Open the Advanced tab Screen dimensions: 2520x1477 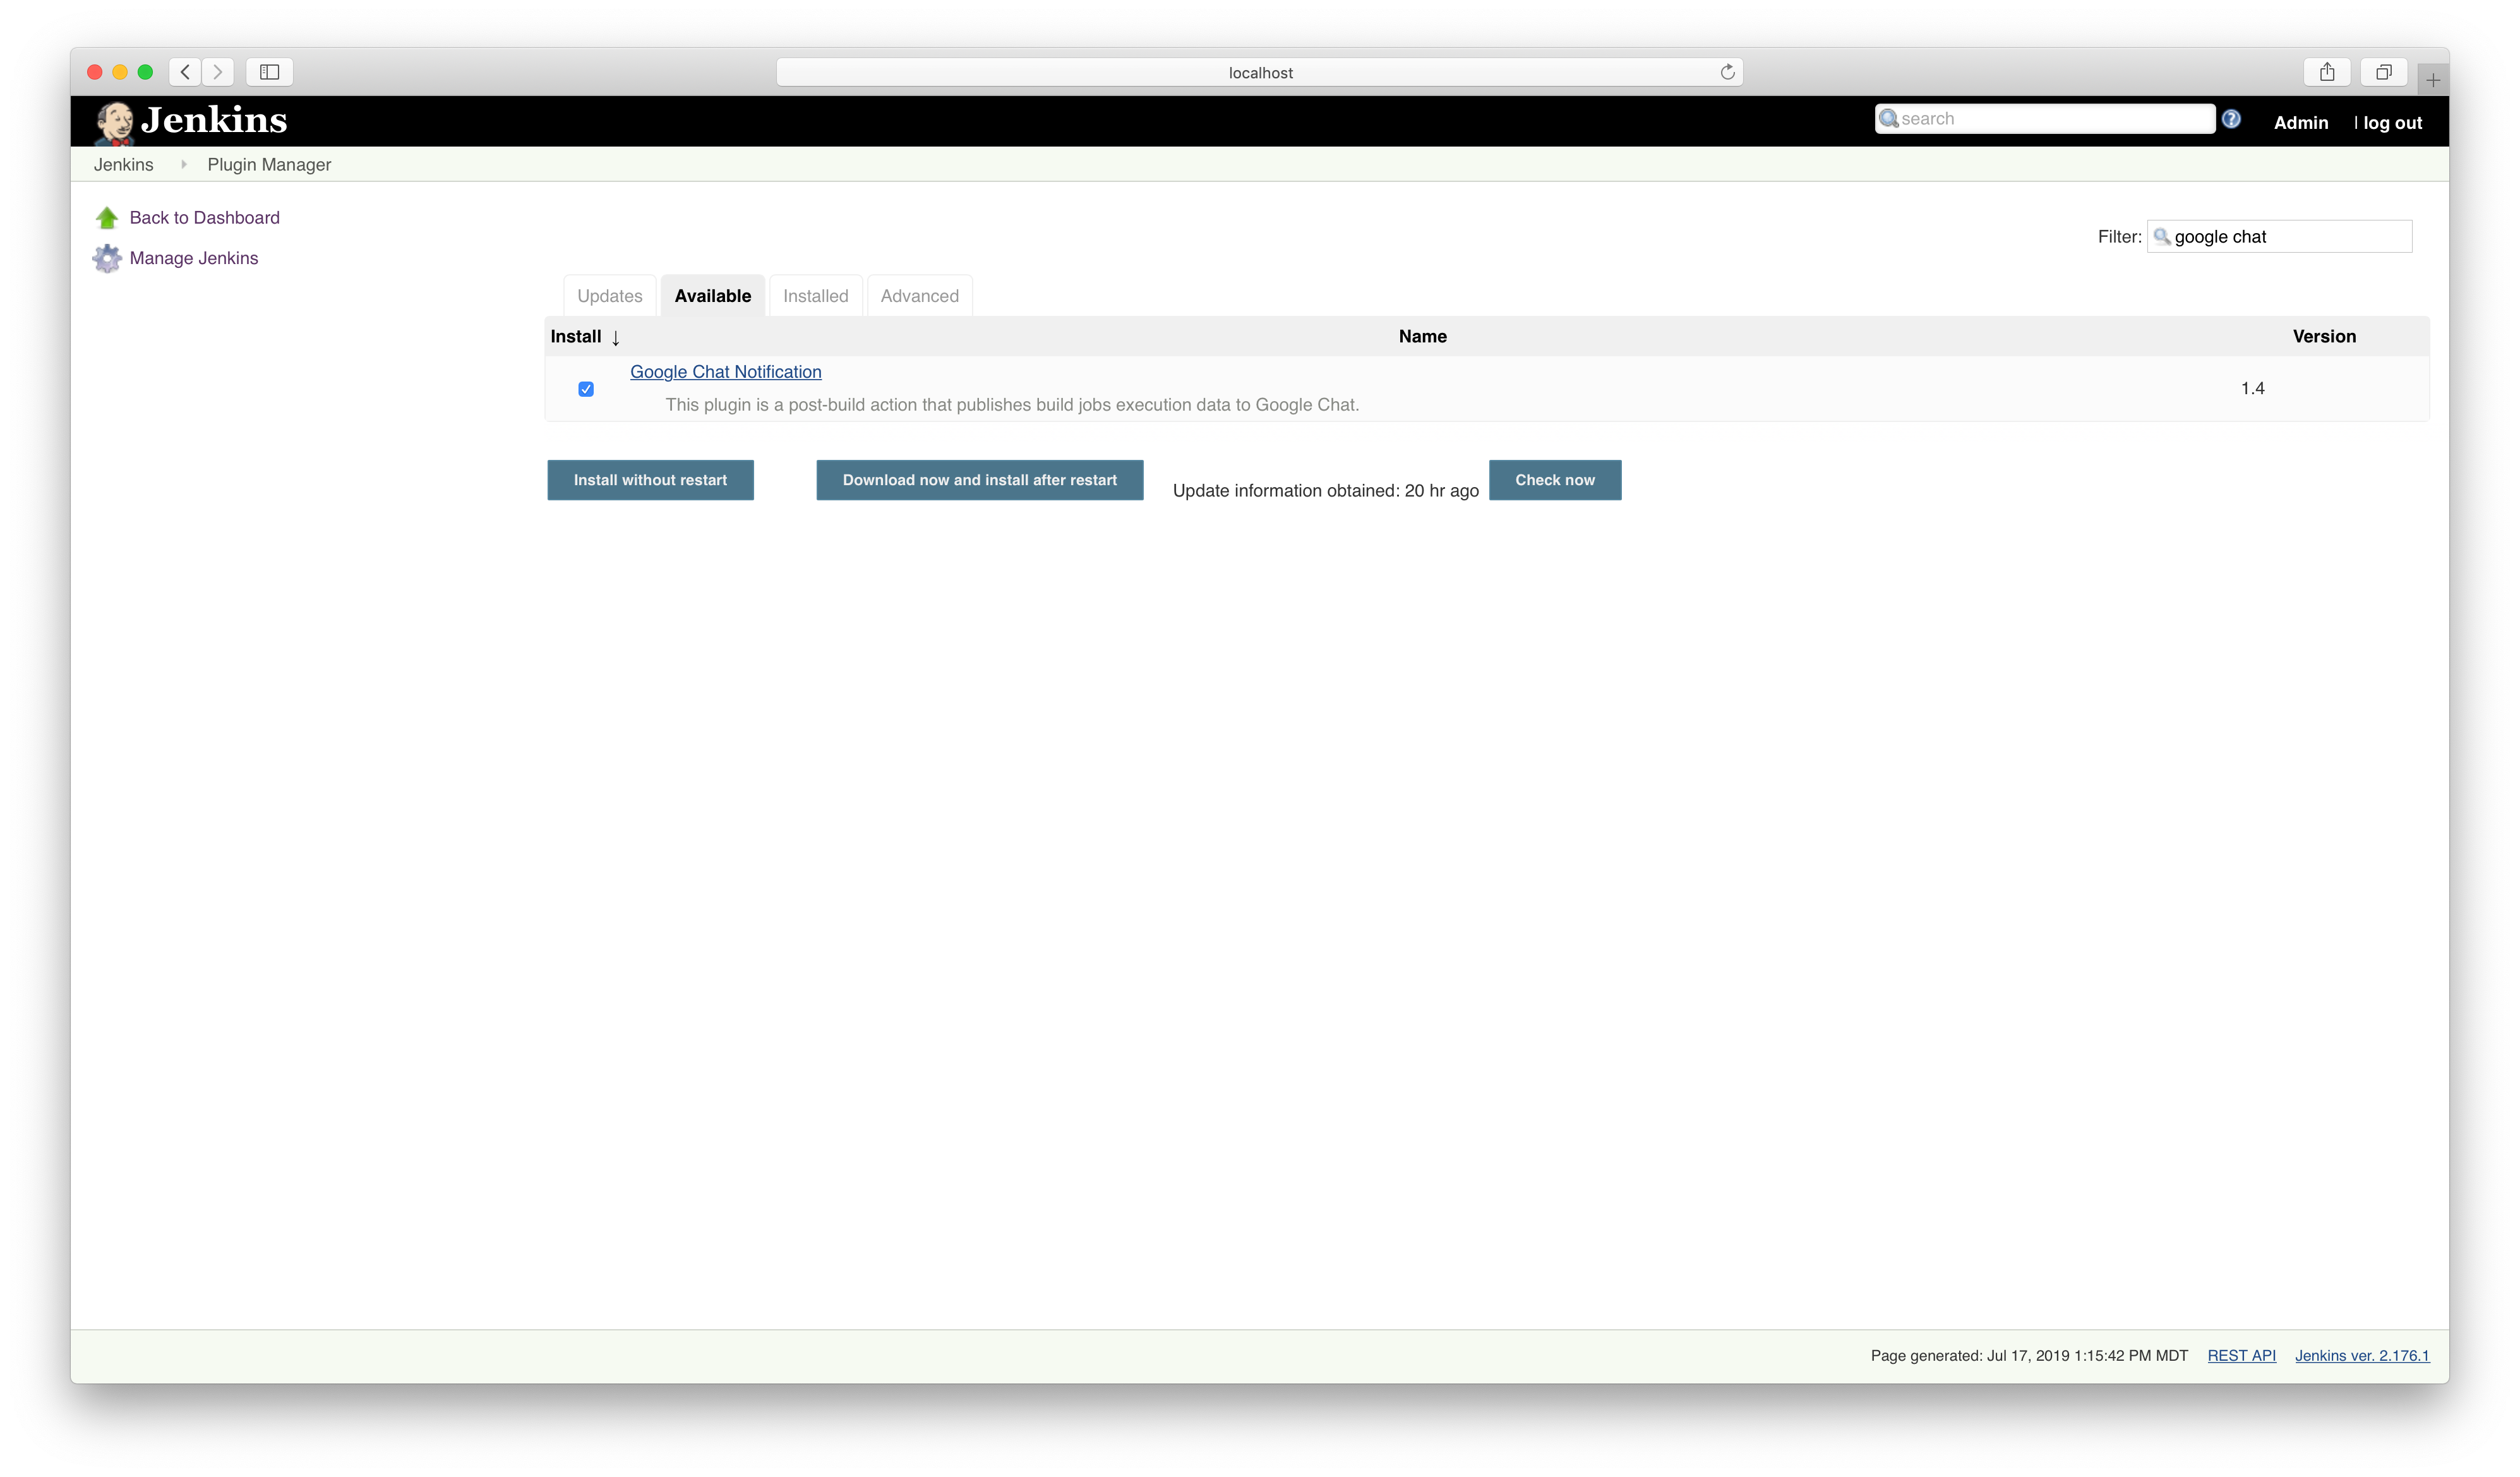point(919,296)
